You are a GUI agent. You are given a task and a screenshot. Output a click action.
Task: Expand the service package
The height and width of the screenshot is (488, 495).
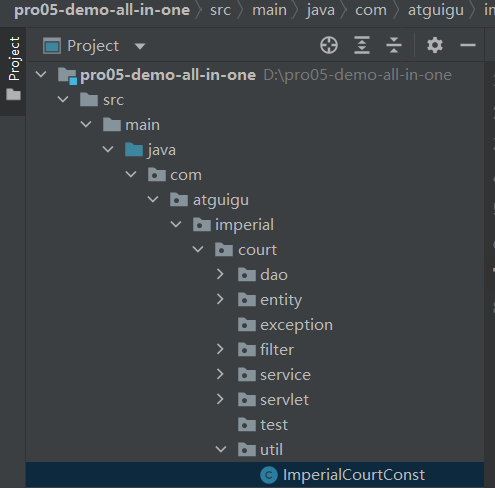coord(220,374)
